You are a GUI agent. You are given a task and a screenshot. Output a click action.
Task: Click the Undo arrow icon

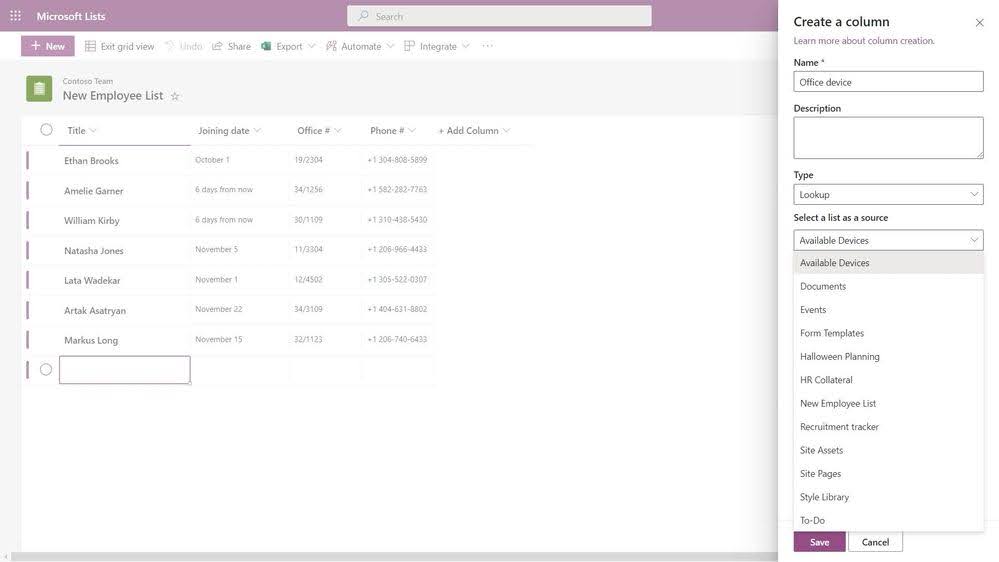(169, 46)
